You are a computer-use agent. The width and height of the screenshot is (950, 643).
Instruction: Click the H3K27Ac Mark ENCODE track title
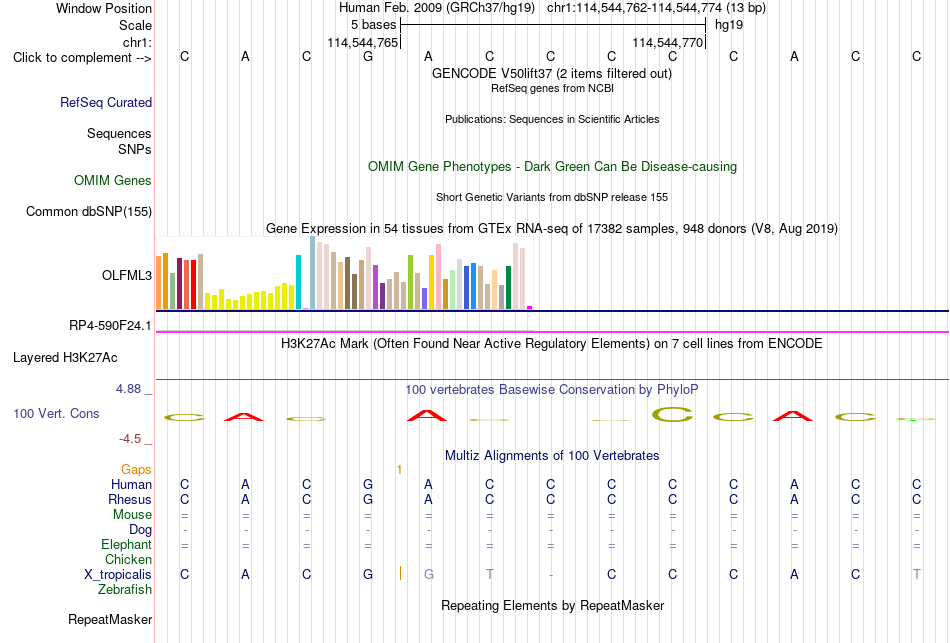552,344
